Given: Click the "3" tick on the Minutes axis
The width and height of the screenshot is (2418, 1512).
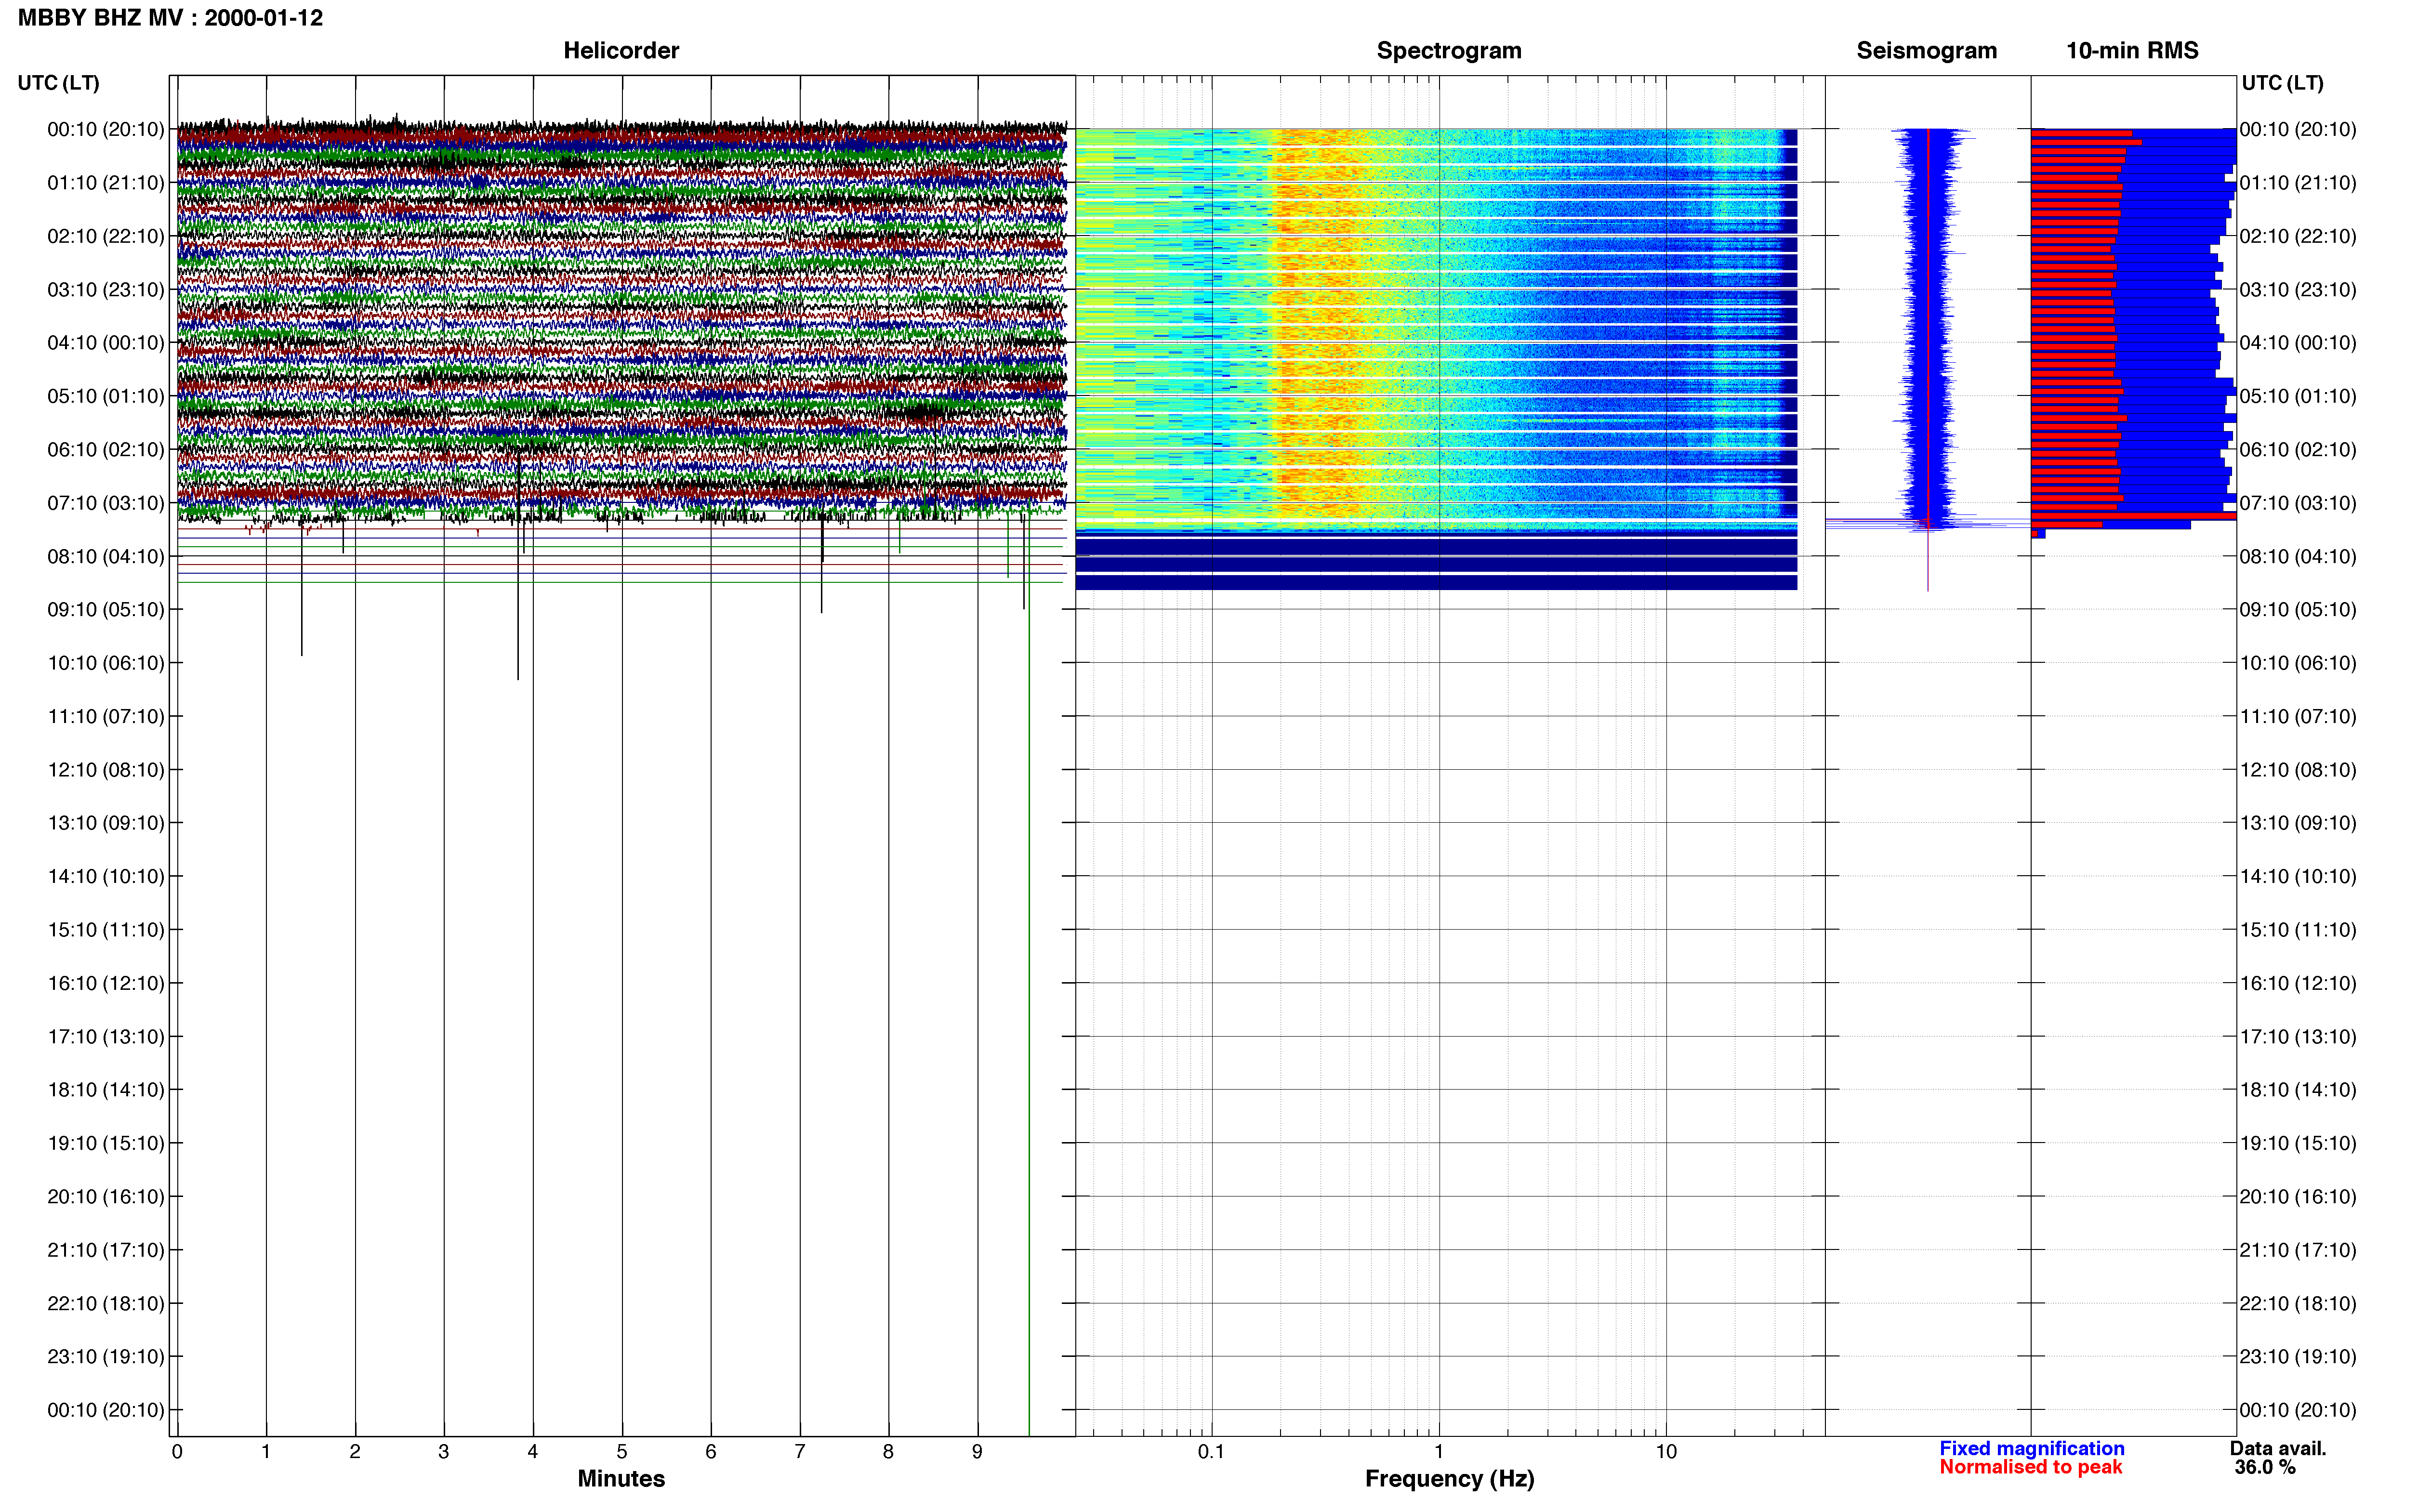Looking at the screenshot, I should coord(444,1451).
